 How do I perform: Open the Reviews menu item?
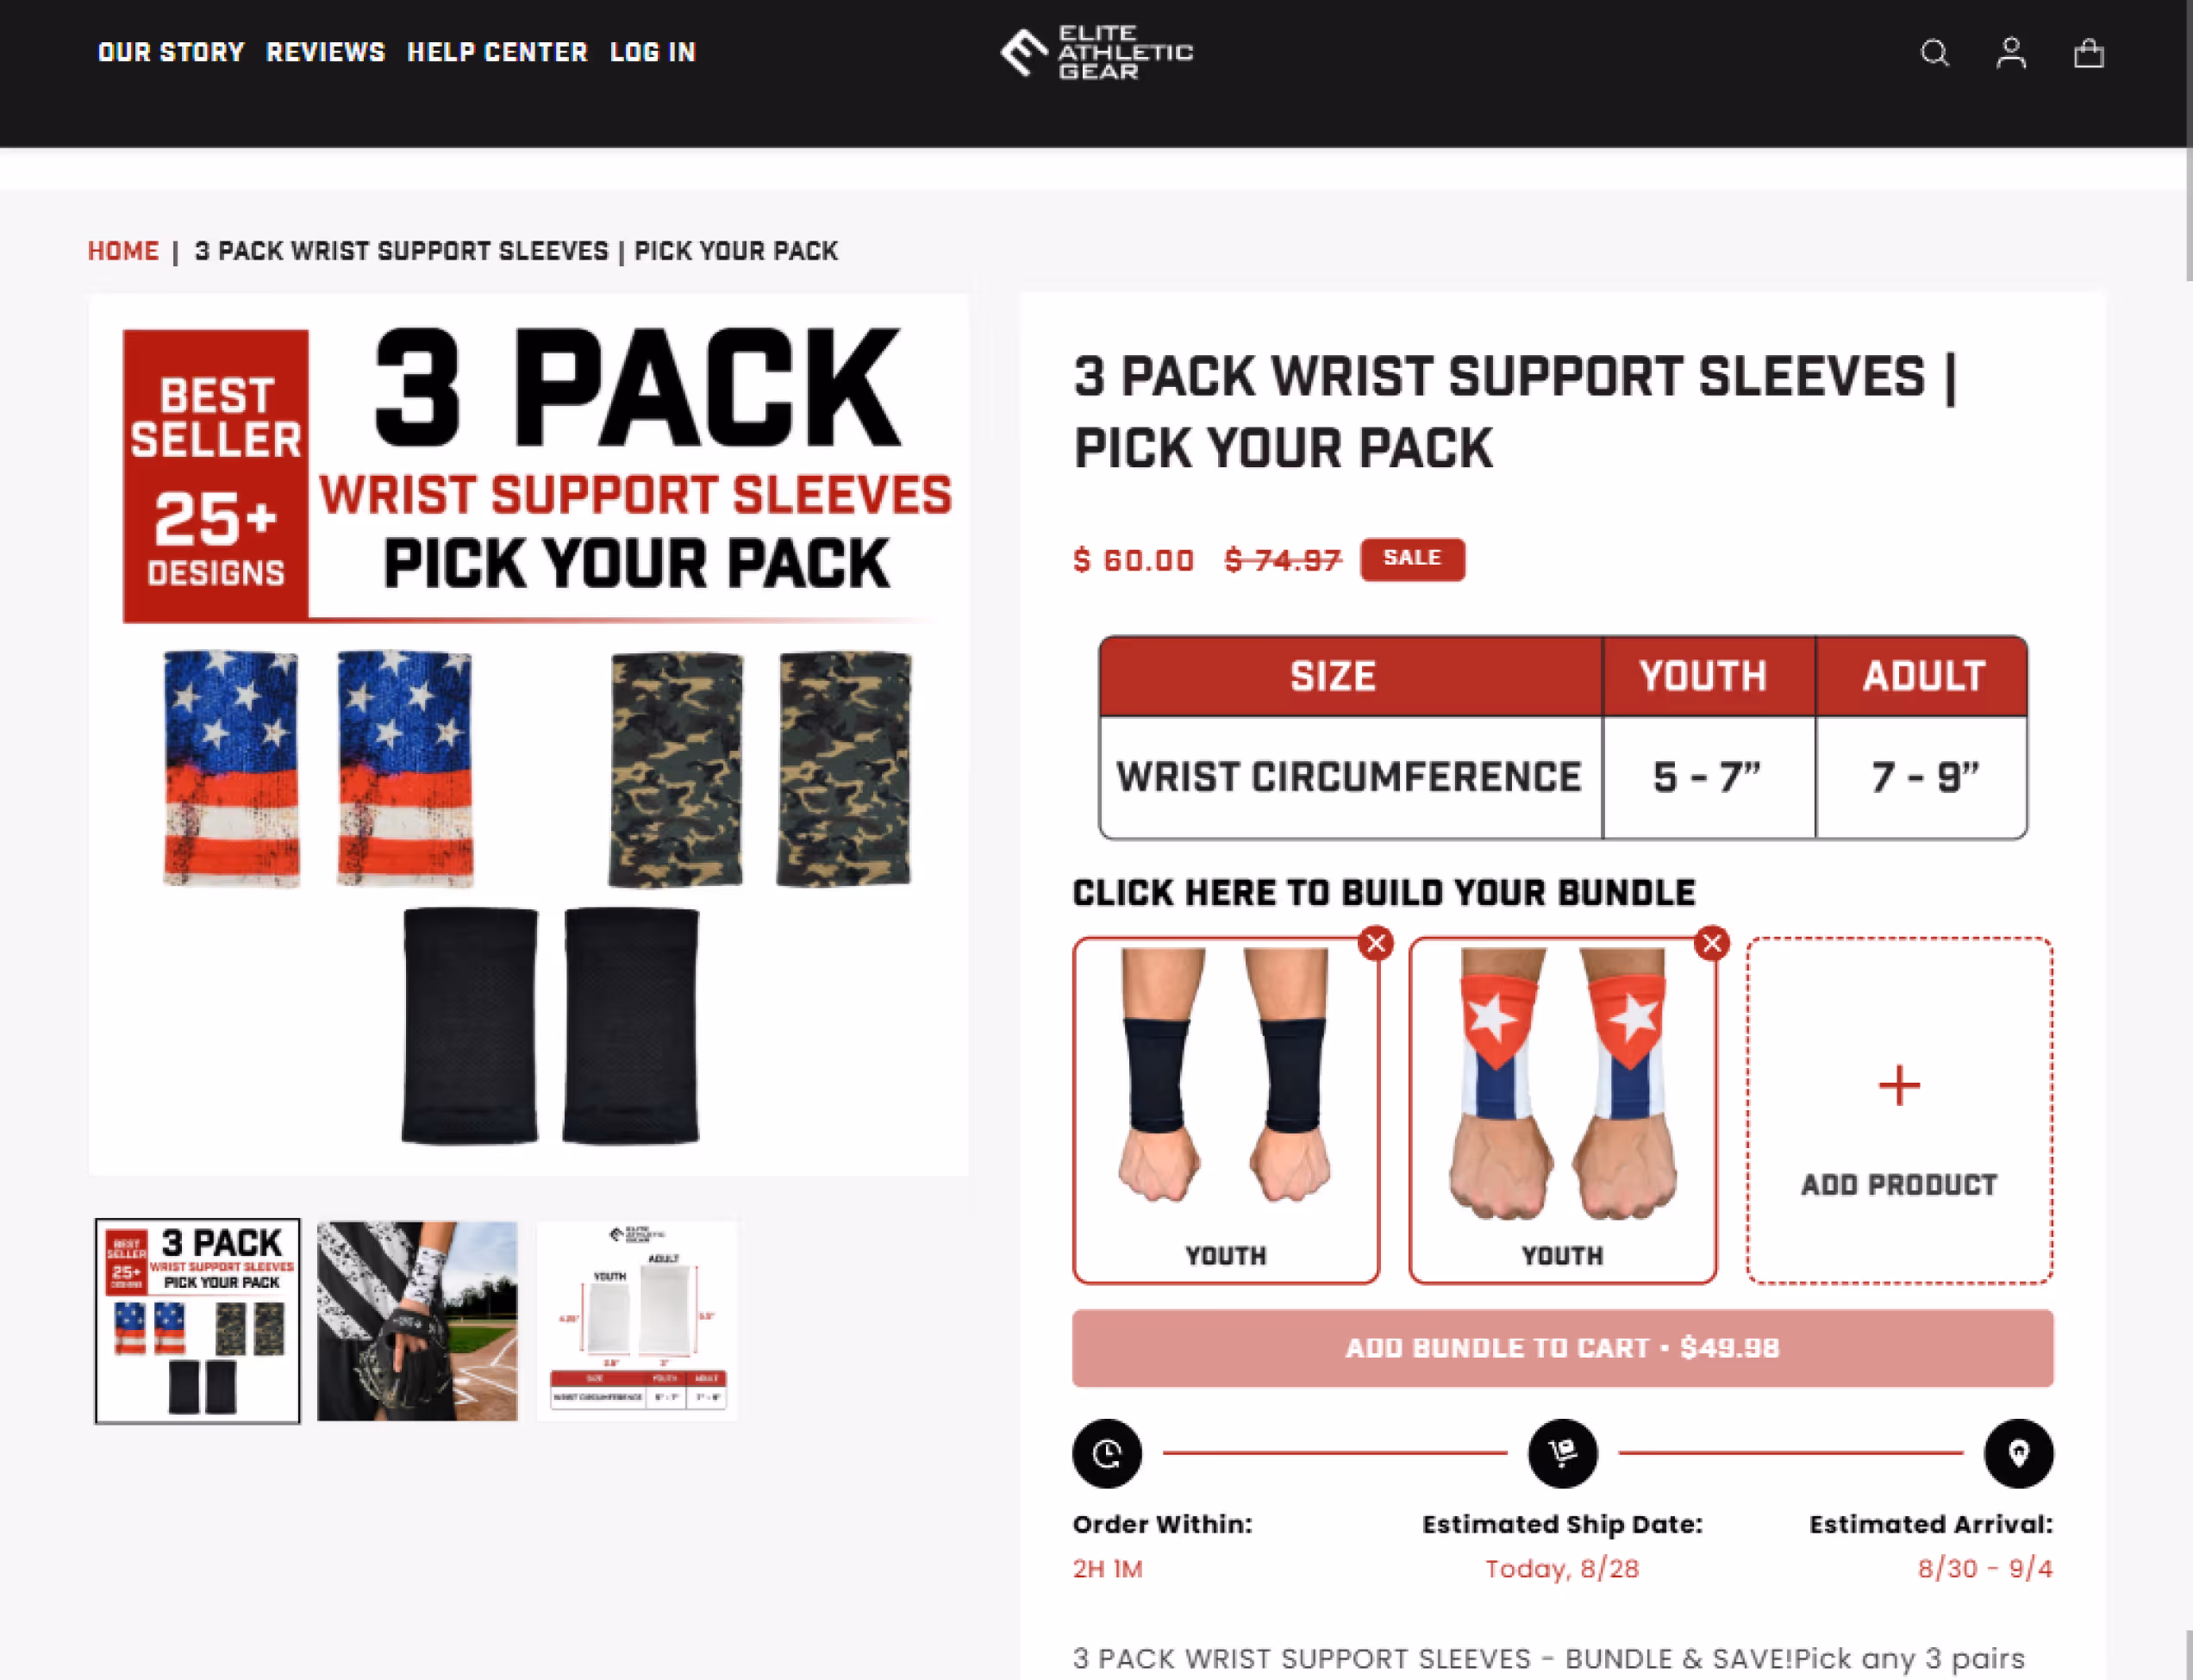click(326, 52)
